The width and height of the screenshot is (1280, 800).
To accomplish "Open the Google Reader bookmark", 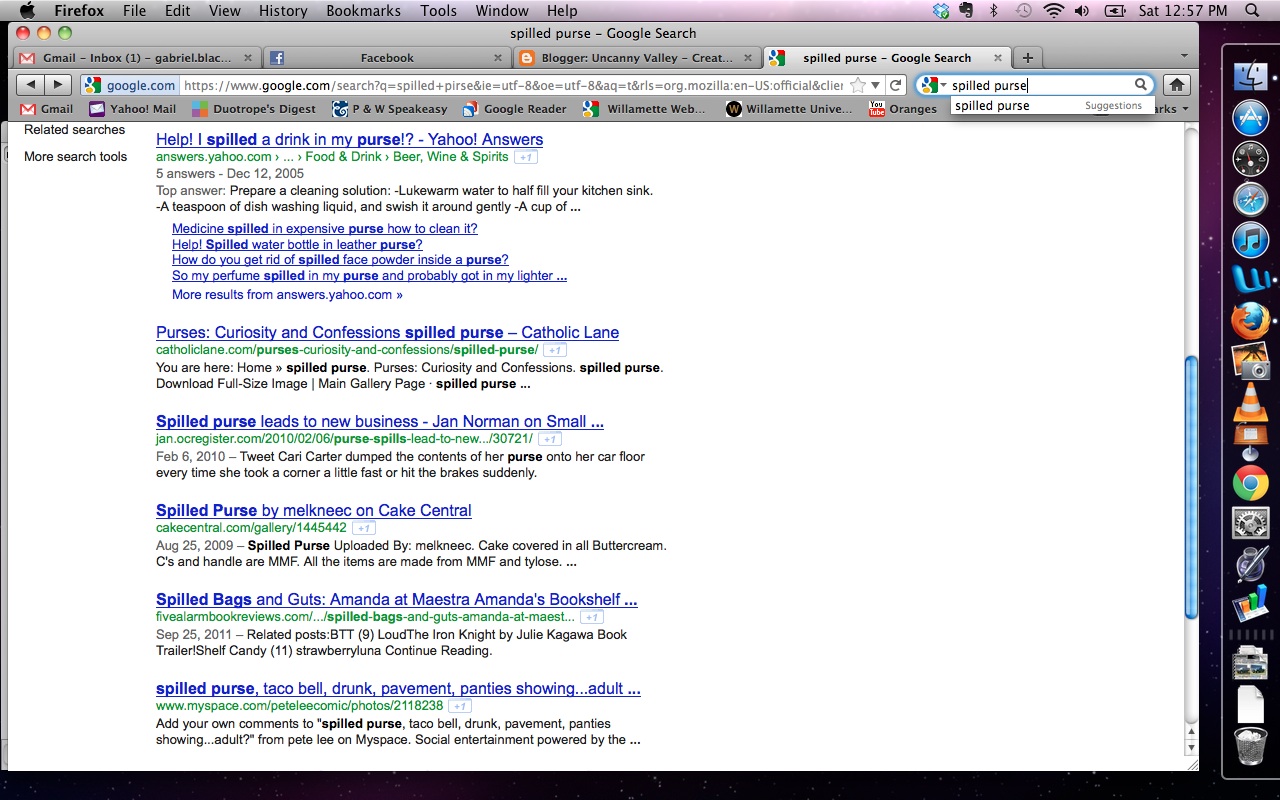I will pyautogui.click(x=514, y=109).
